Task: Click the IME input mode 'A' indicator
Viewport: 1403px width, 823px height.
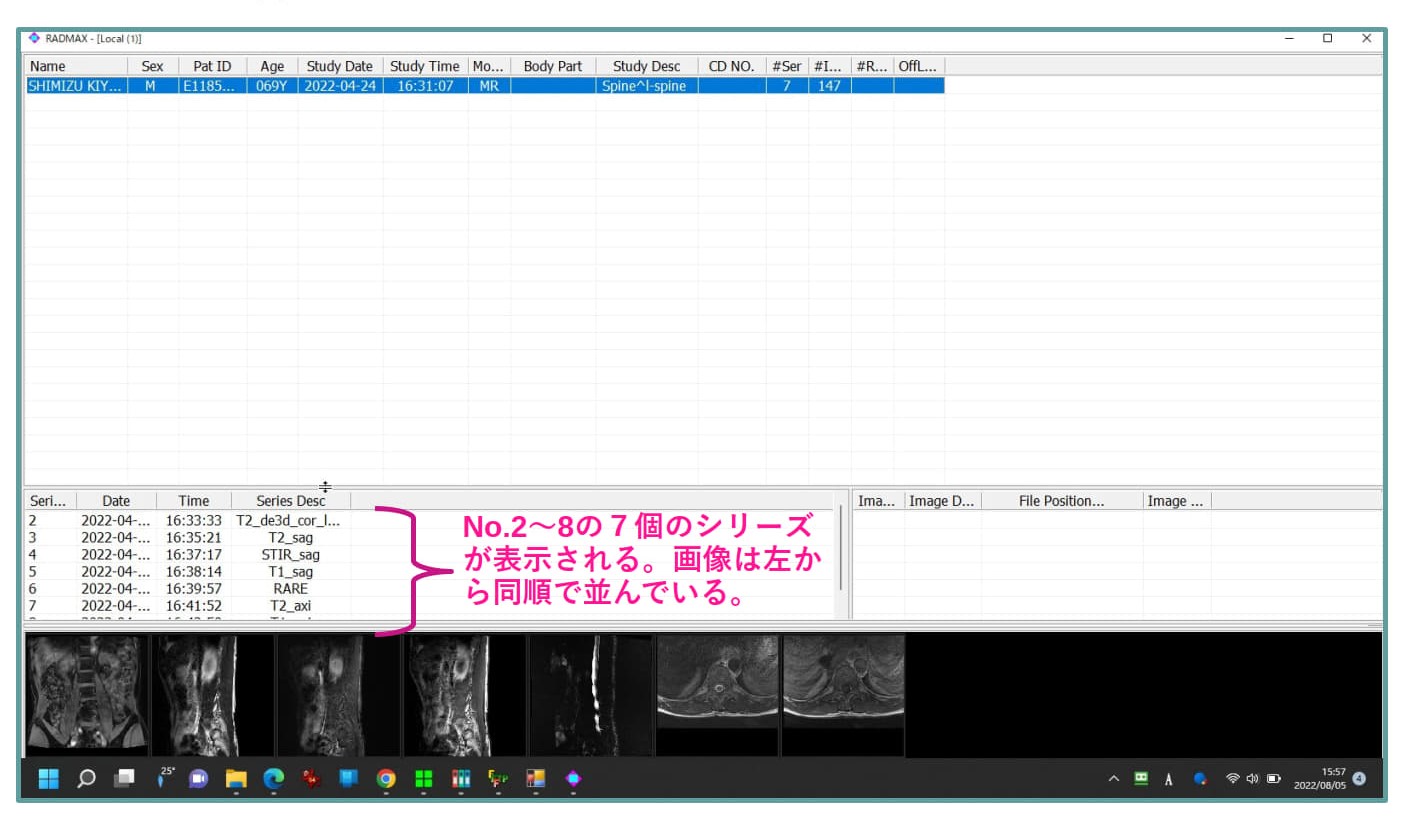Action: pyautogui.click(x=1168, y=779)
